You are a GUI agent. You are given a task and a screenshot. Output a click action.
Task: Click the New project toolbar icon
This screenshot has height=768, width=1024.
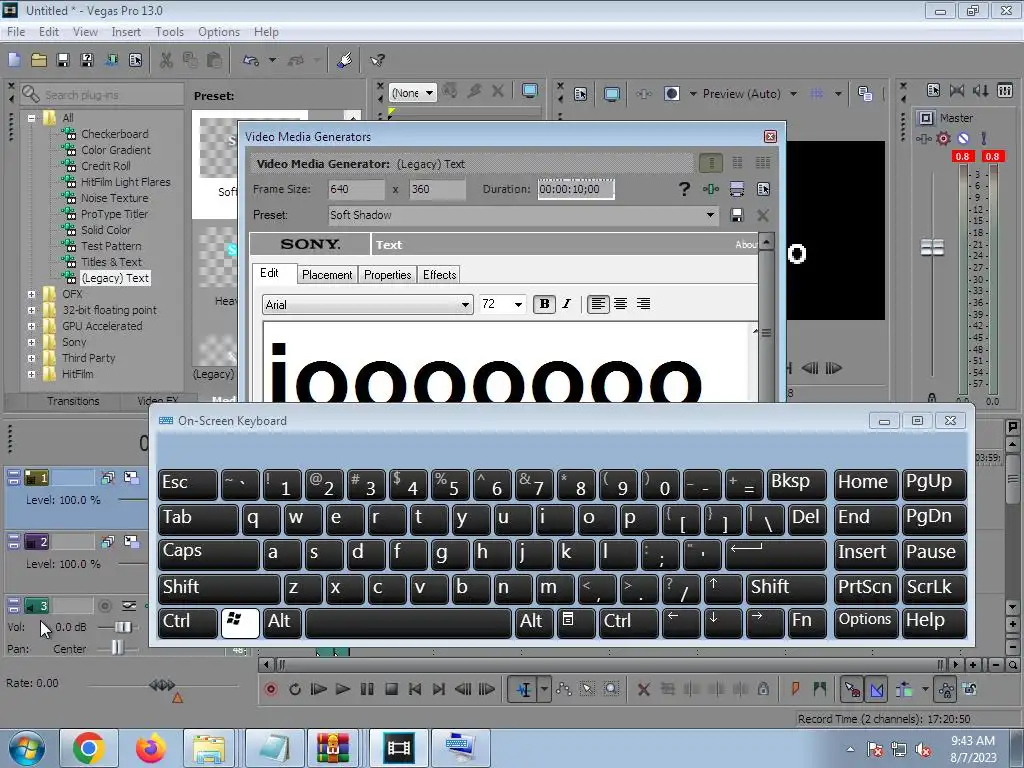click(x=14, y=60)
